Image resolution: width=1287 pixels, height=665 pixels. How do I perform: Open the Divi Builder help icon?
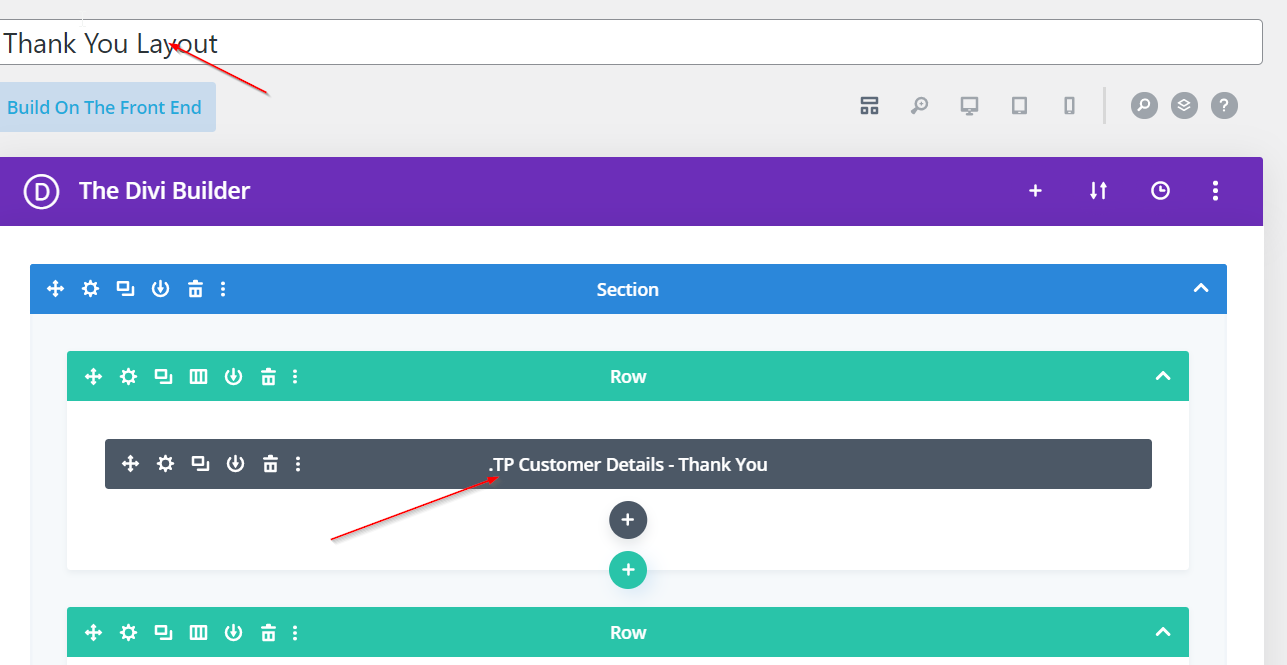(x=1224, y=105)
